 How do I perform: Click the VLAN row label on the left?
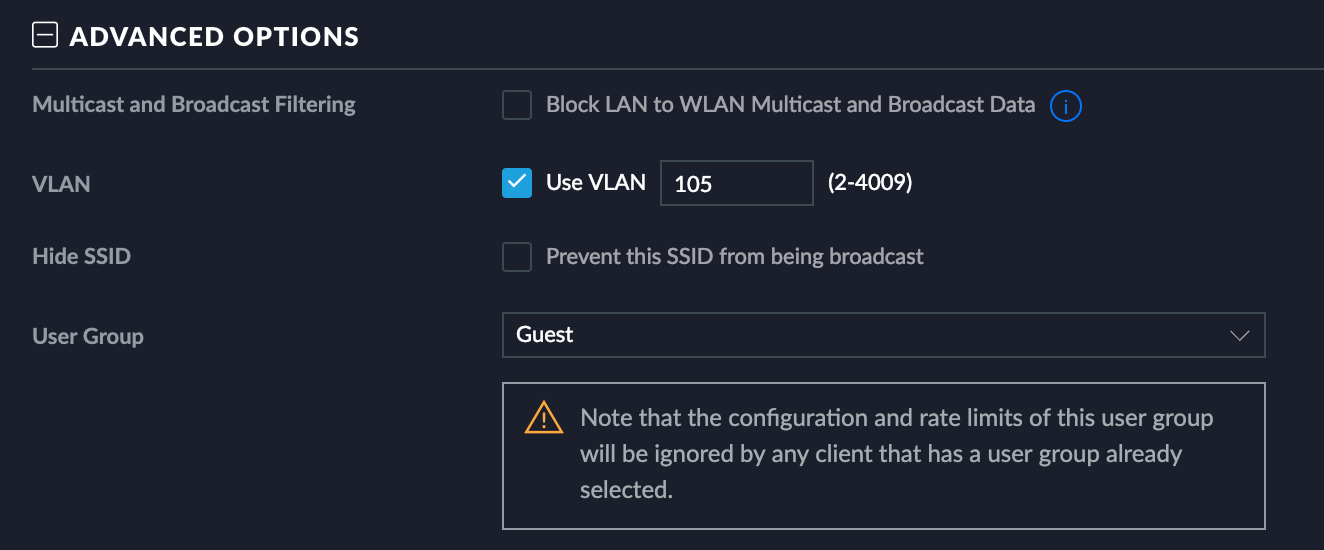62,184
